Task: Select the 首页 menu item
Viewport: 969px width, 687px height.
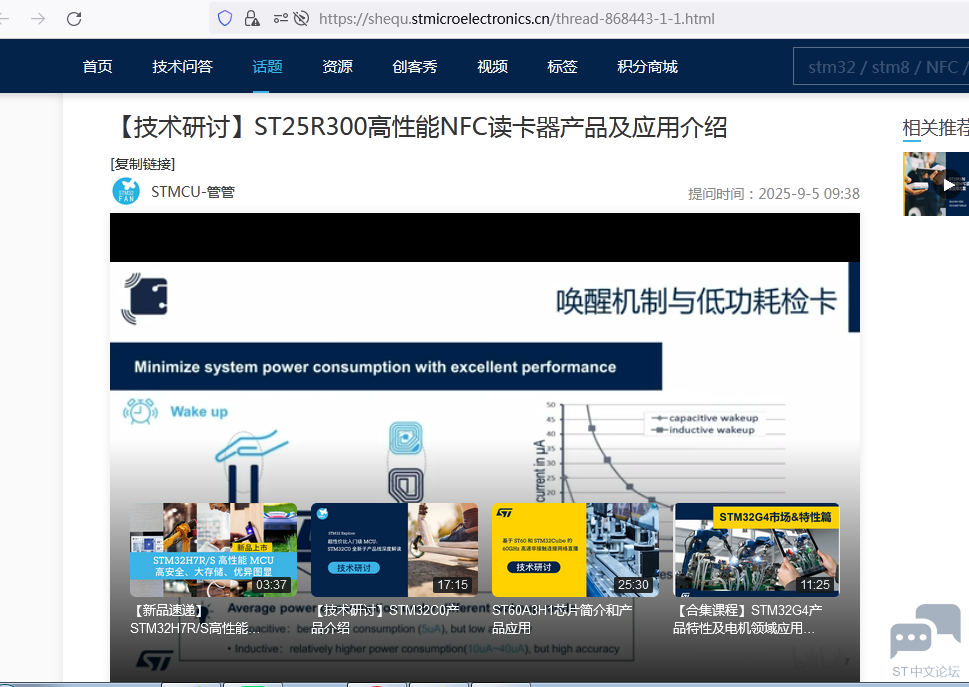Action: point(97,66)
